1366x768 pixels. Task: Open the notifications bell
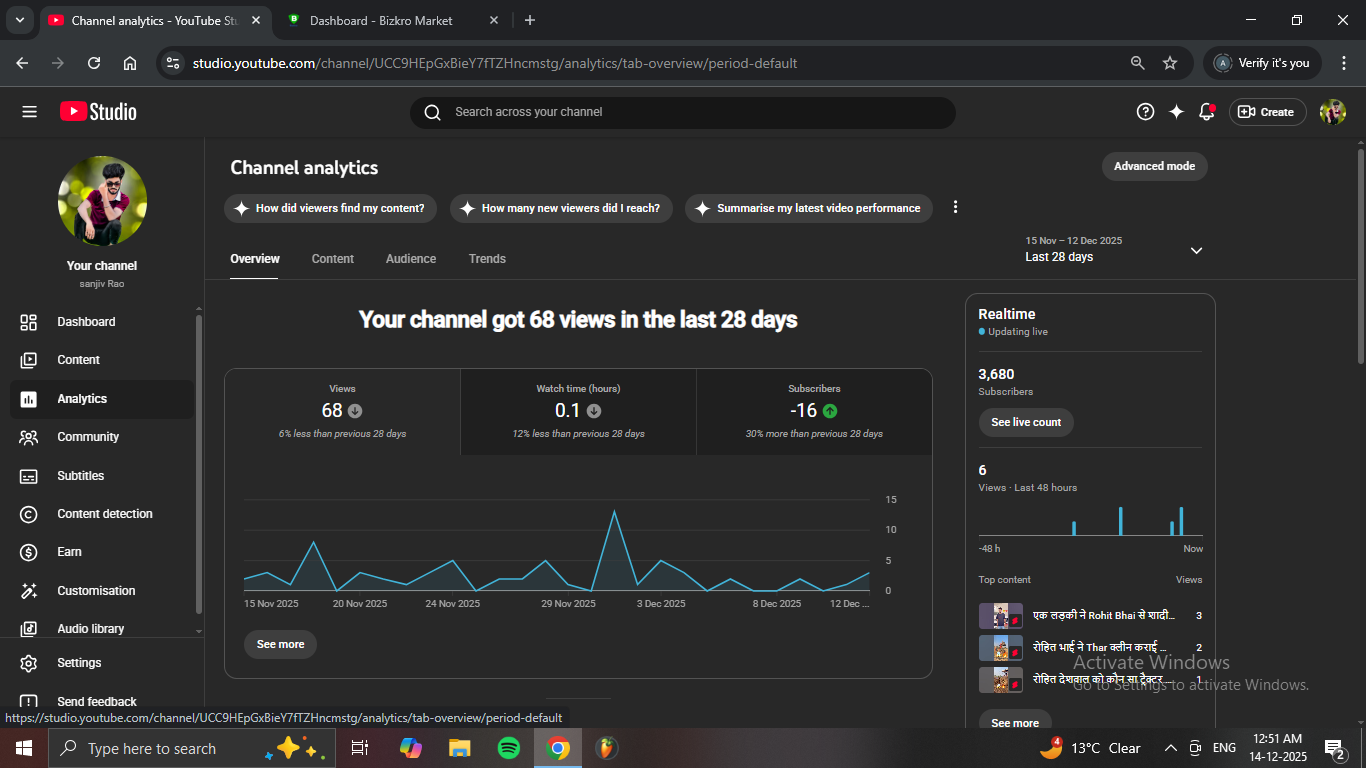click(x=1206, y=112)
